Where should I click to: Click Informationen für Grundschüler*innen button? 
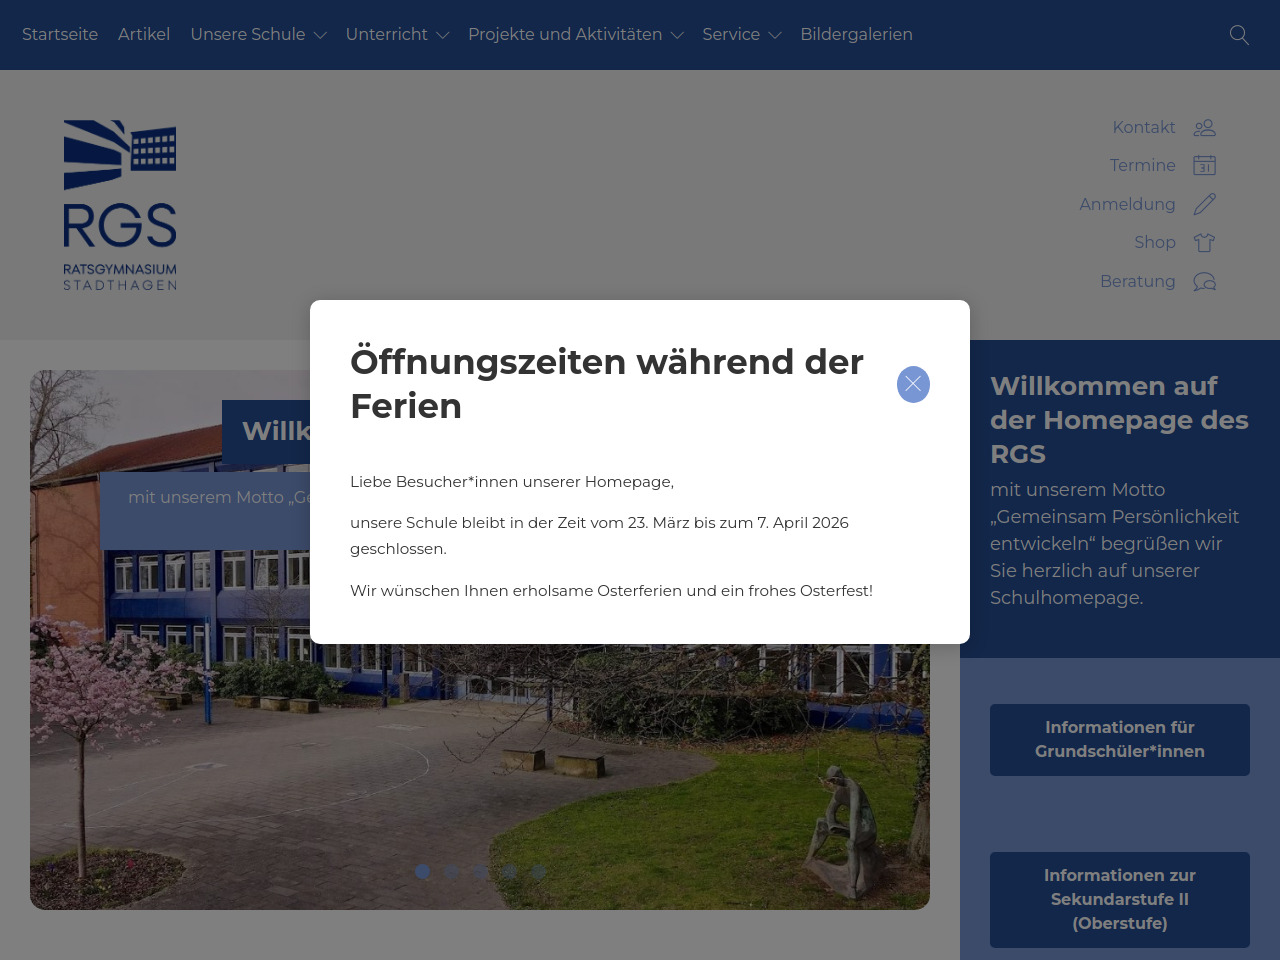tap(1119, 740)
